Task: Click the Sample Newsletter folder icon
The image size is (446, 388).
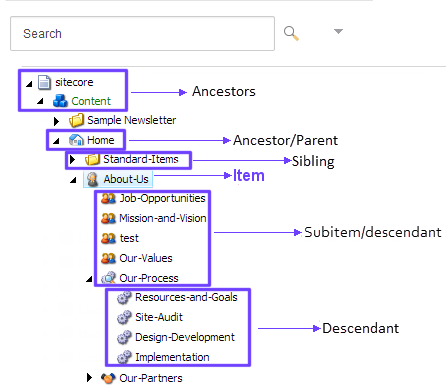Action: tap(76, 120)
